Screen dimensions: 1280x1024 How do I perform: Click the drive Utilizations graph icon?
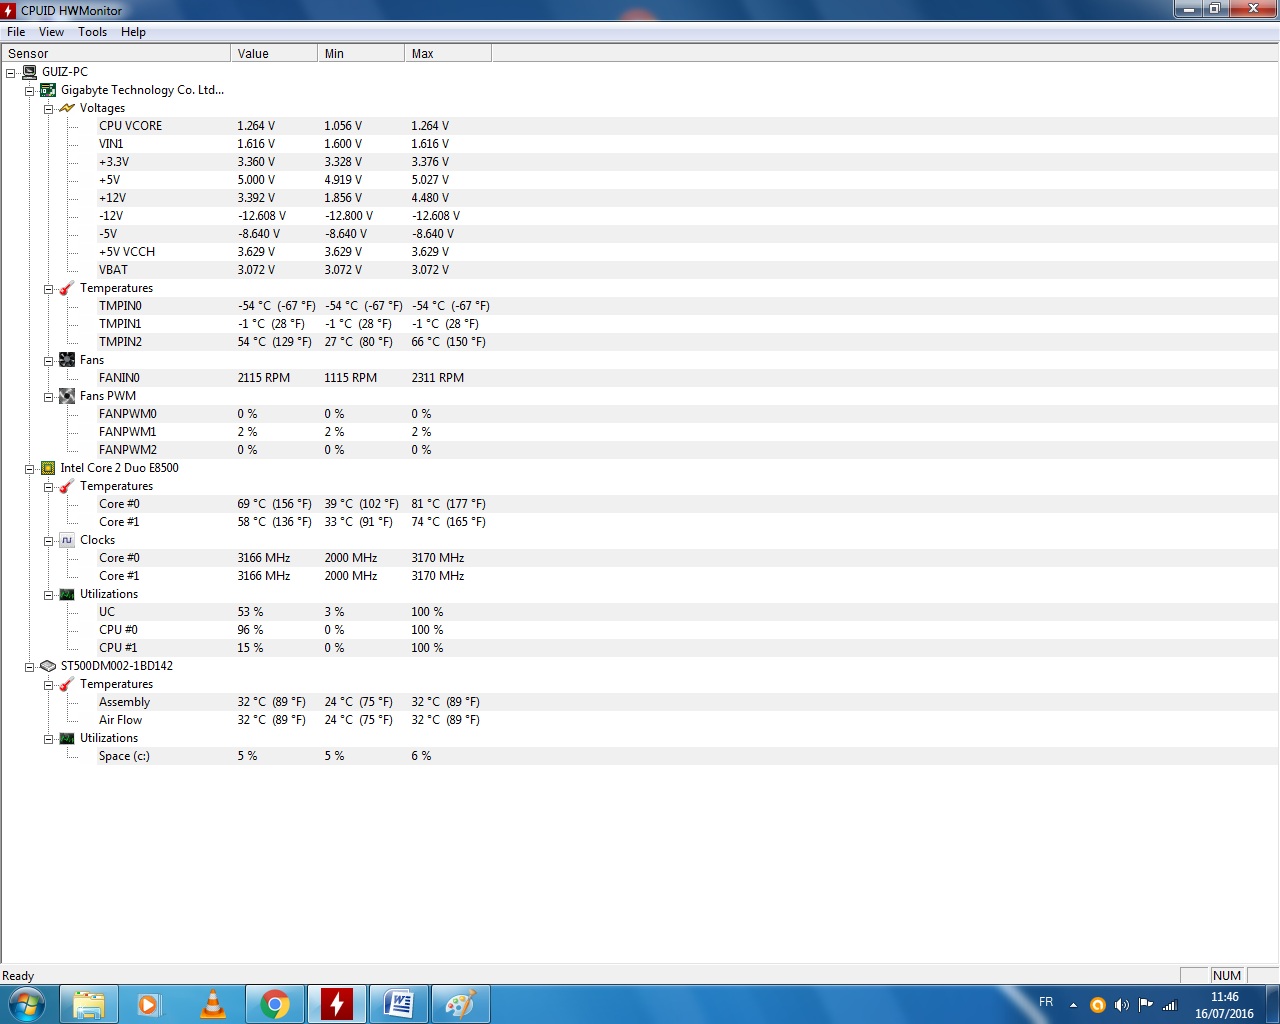click(x=67, y=738)
